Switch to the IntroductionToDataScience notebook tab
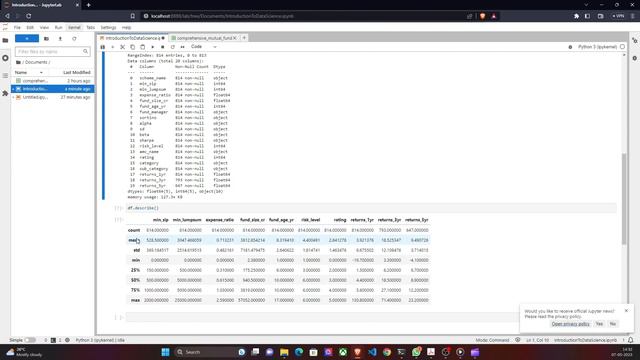 (132, 38)
